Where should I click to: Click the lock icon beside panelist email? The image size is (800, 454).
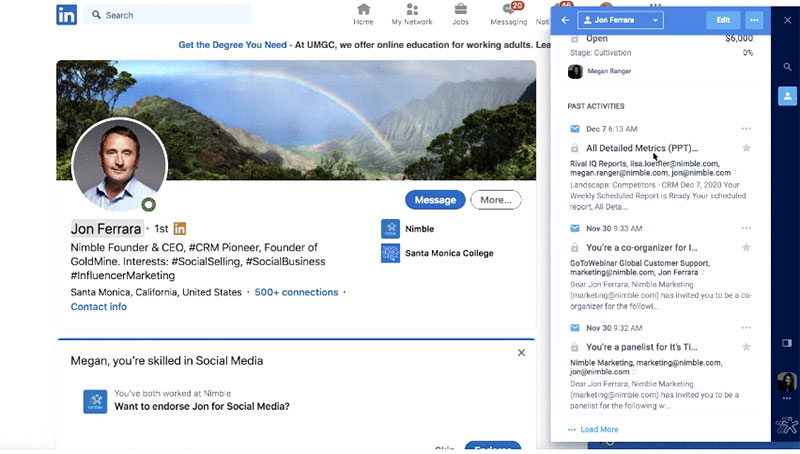pyautogui.click(x=574, y=347)
